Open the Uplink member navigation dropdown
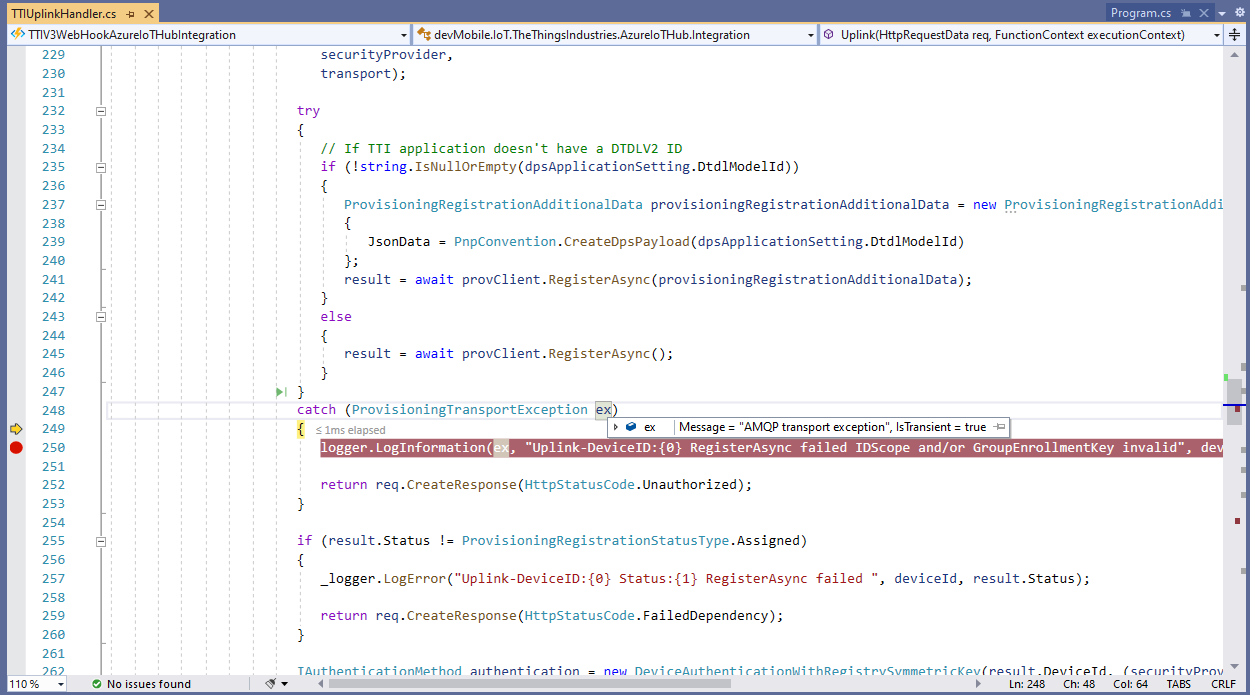Screen dimensions: 1250x695 pyautogui.click(x=1216, y=35)
